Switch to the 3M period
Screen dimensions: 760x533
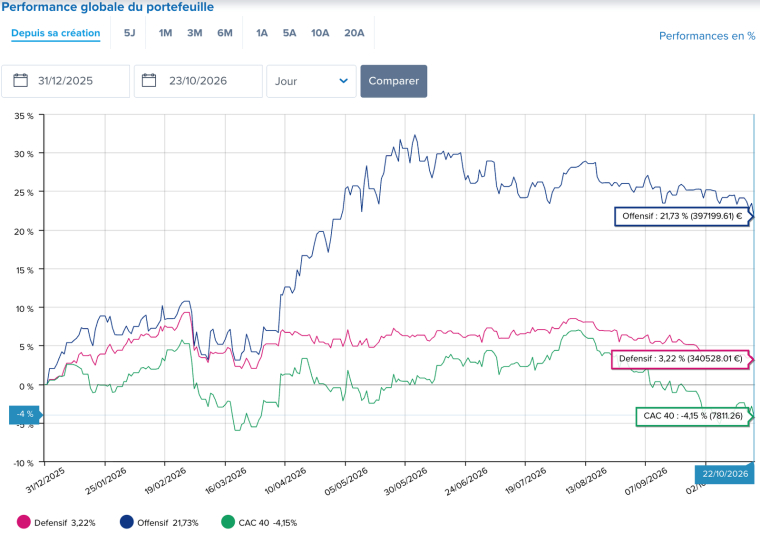tap(195, 33)
